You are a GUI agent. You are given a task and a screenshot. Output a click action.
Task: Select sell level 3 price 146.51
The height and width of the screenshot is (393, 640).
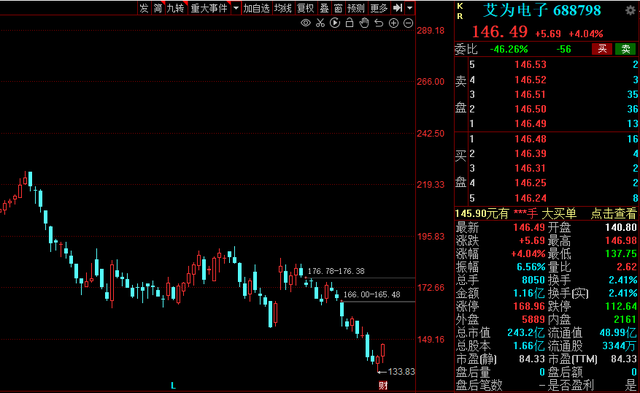pyautogui.click(x=530, y=94)
